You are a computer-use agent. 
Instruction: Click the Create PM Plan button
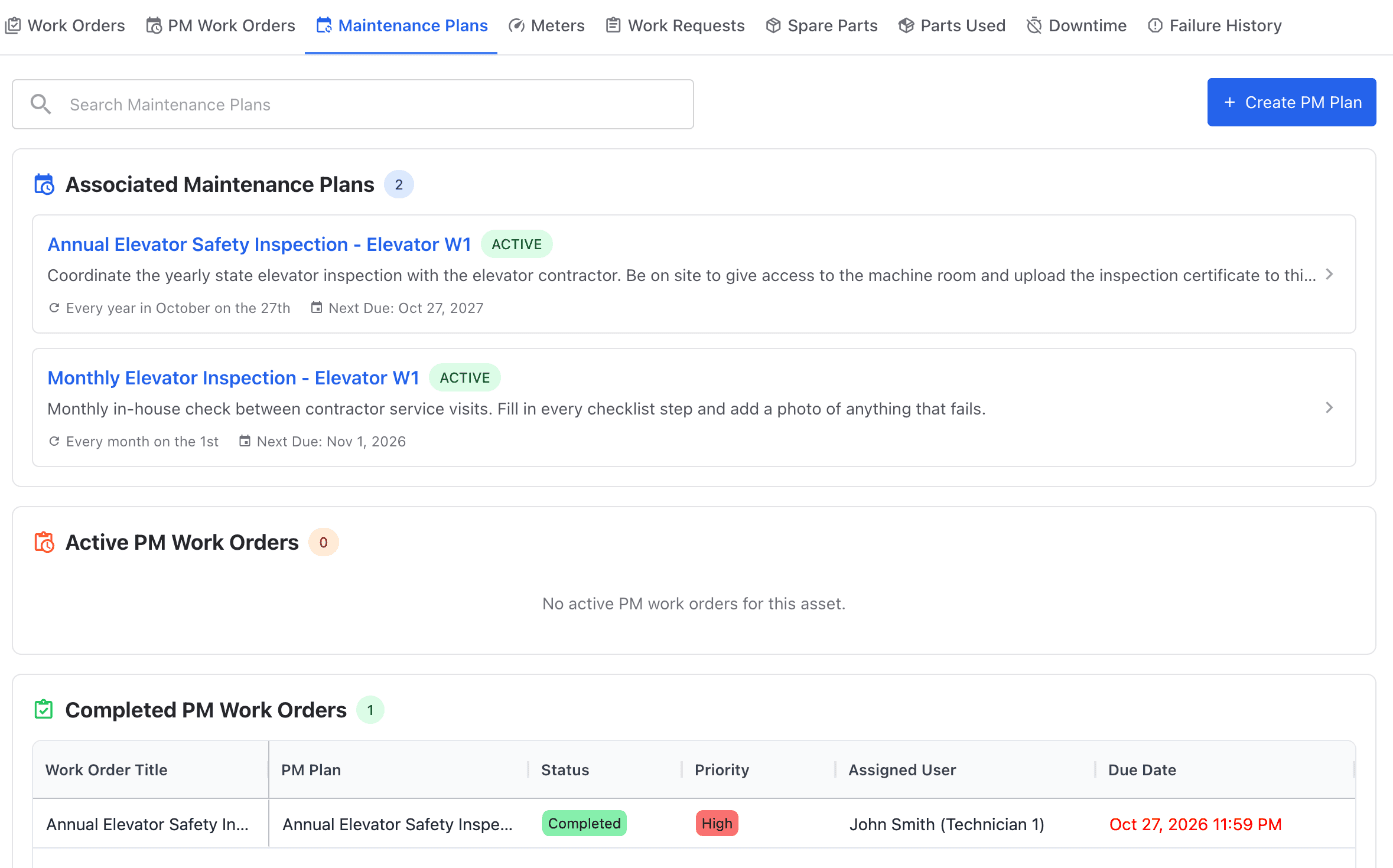point(1292,102)
